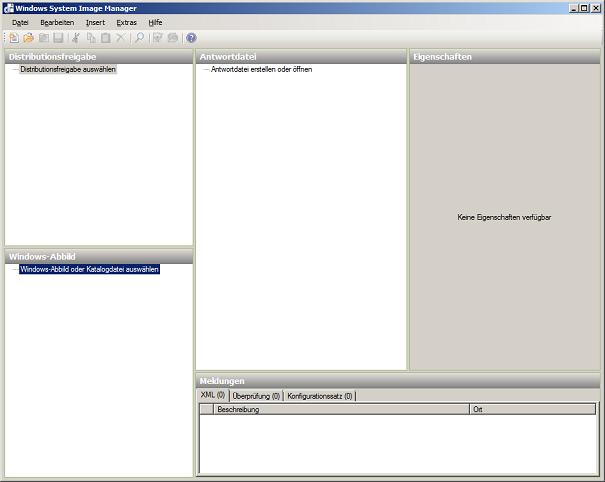
Task: Click the Windows-Abbild panel header
Action: pos(99,257)
